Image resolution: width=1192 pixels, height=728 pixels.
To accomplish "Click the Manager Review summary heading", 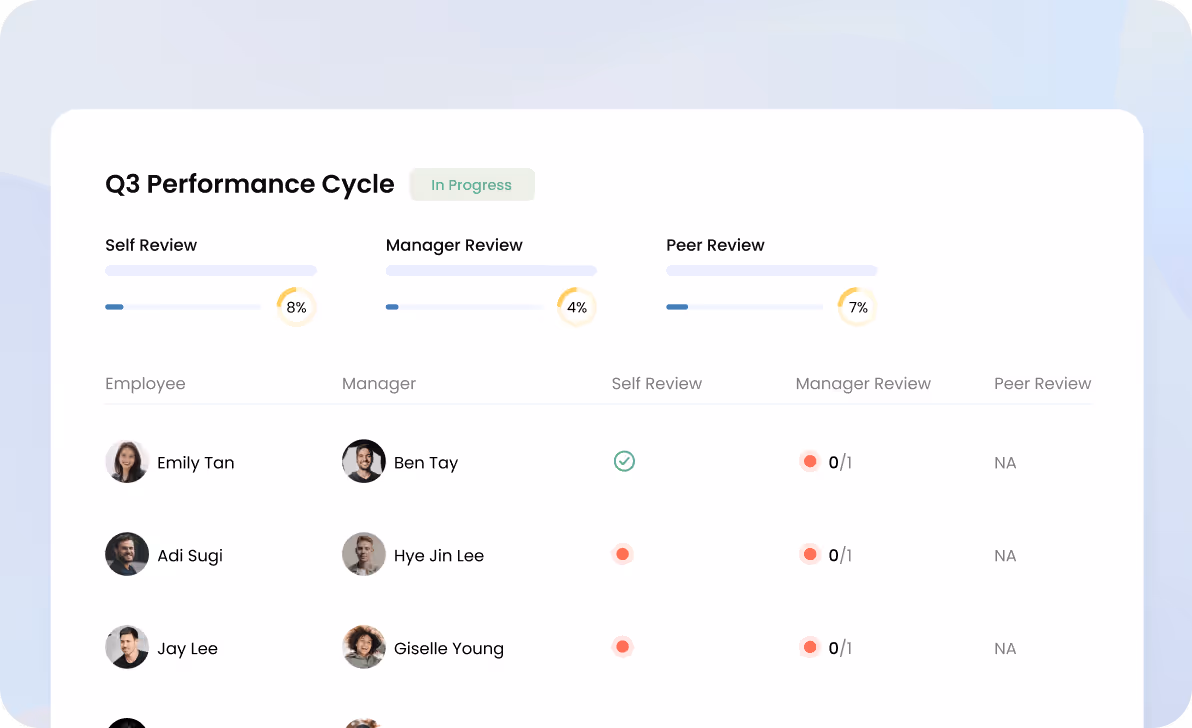I will 454,245.
